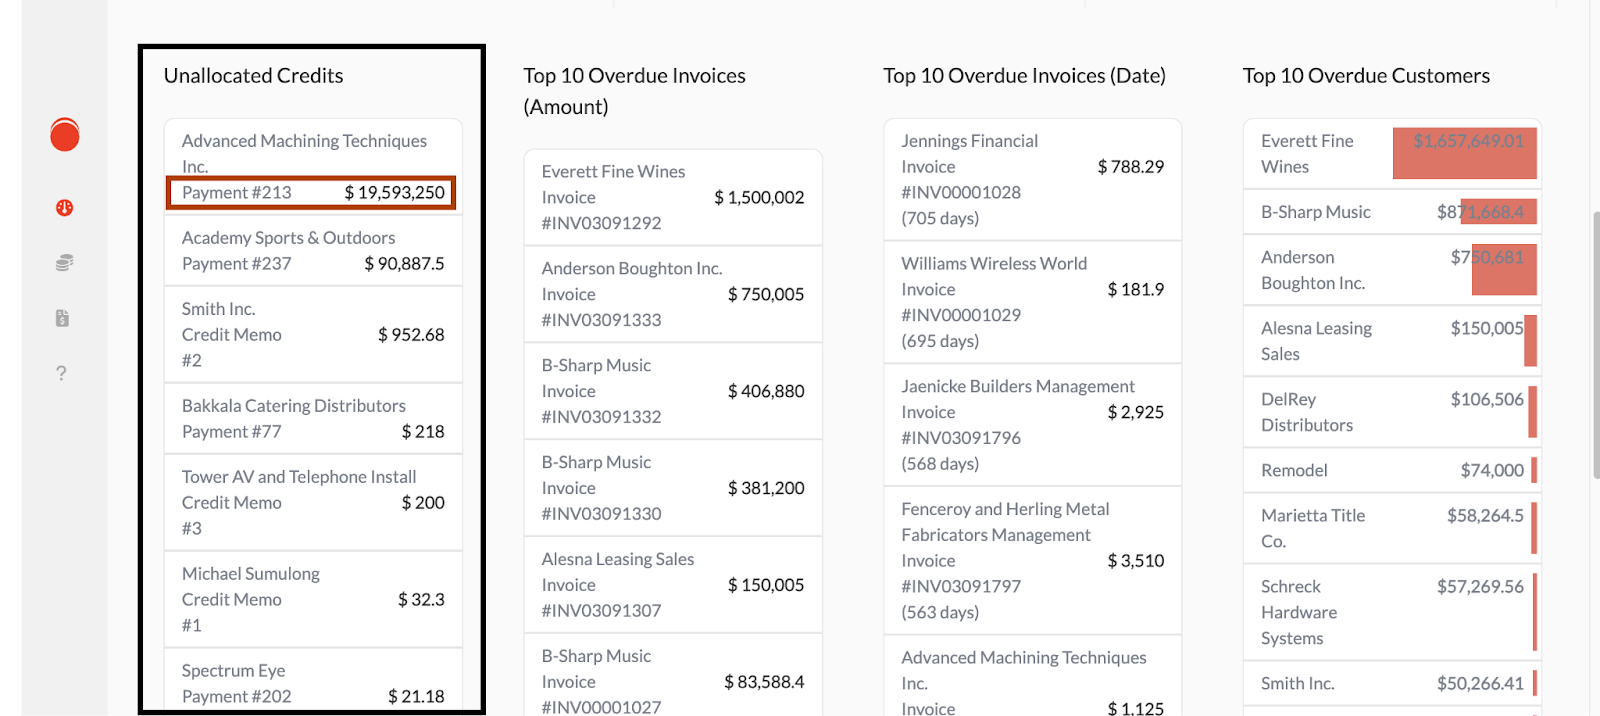Click the (563 days) overdue label
Viewport: 1600px width, 716px height.
click(940, 612)
